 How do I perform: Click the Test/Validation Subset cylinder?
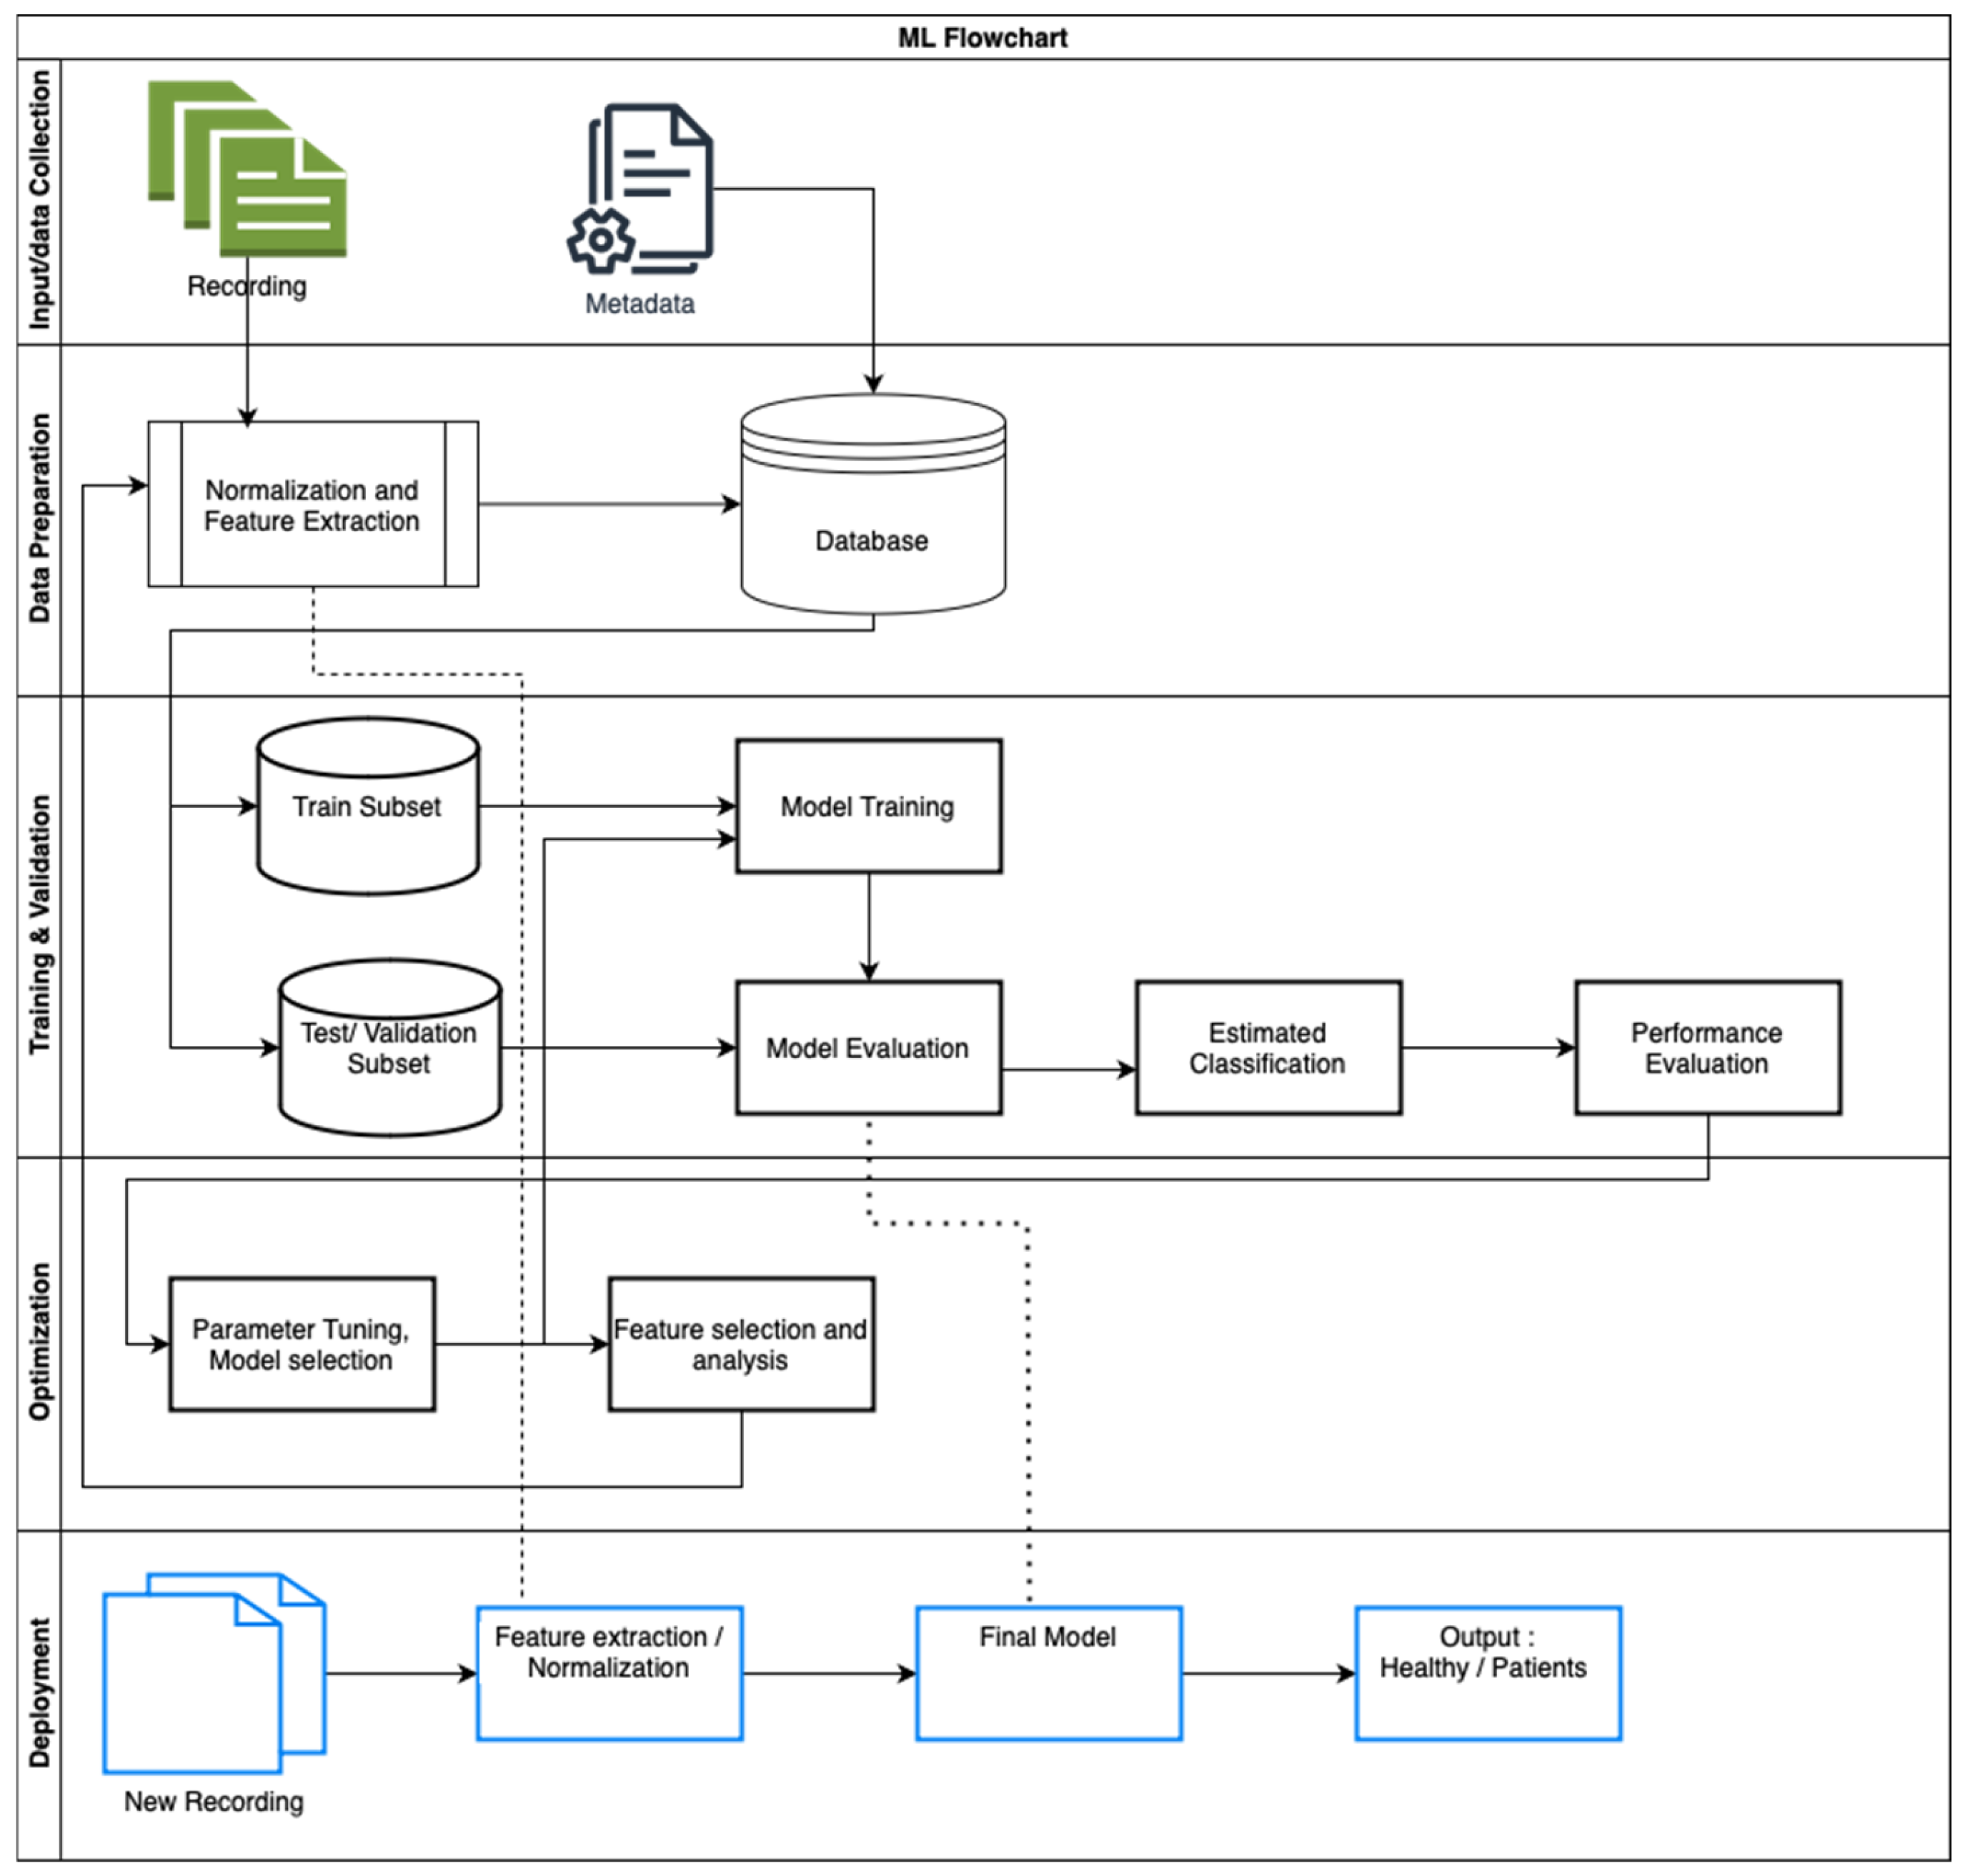[389, 1048]
